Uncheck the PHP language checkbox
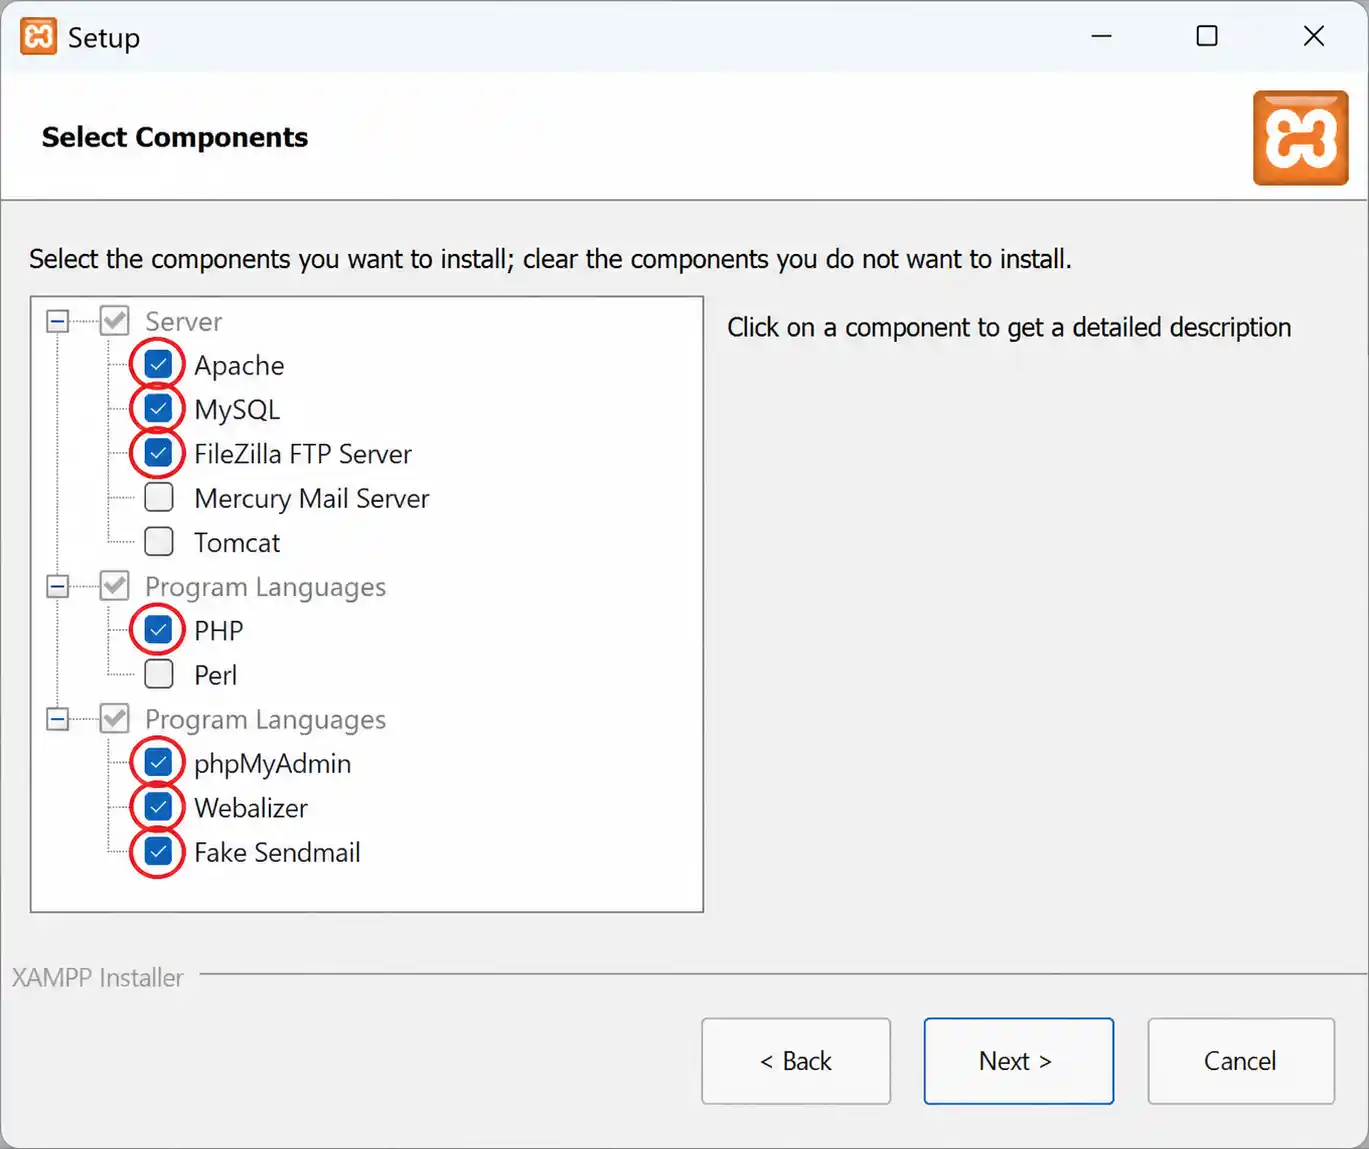 coord(158,630)
